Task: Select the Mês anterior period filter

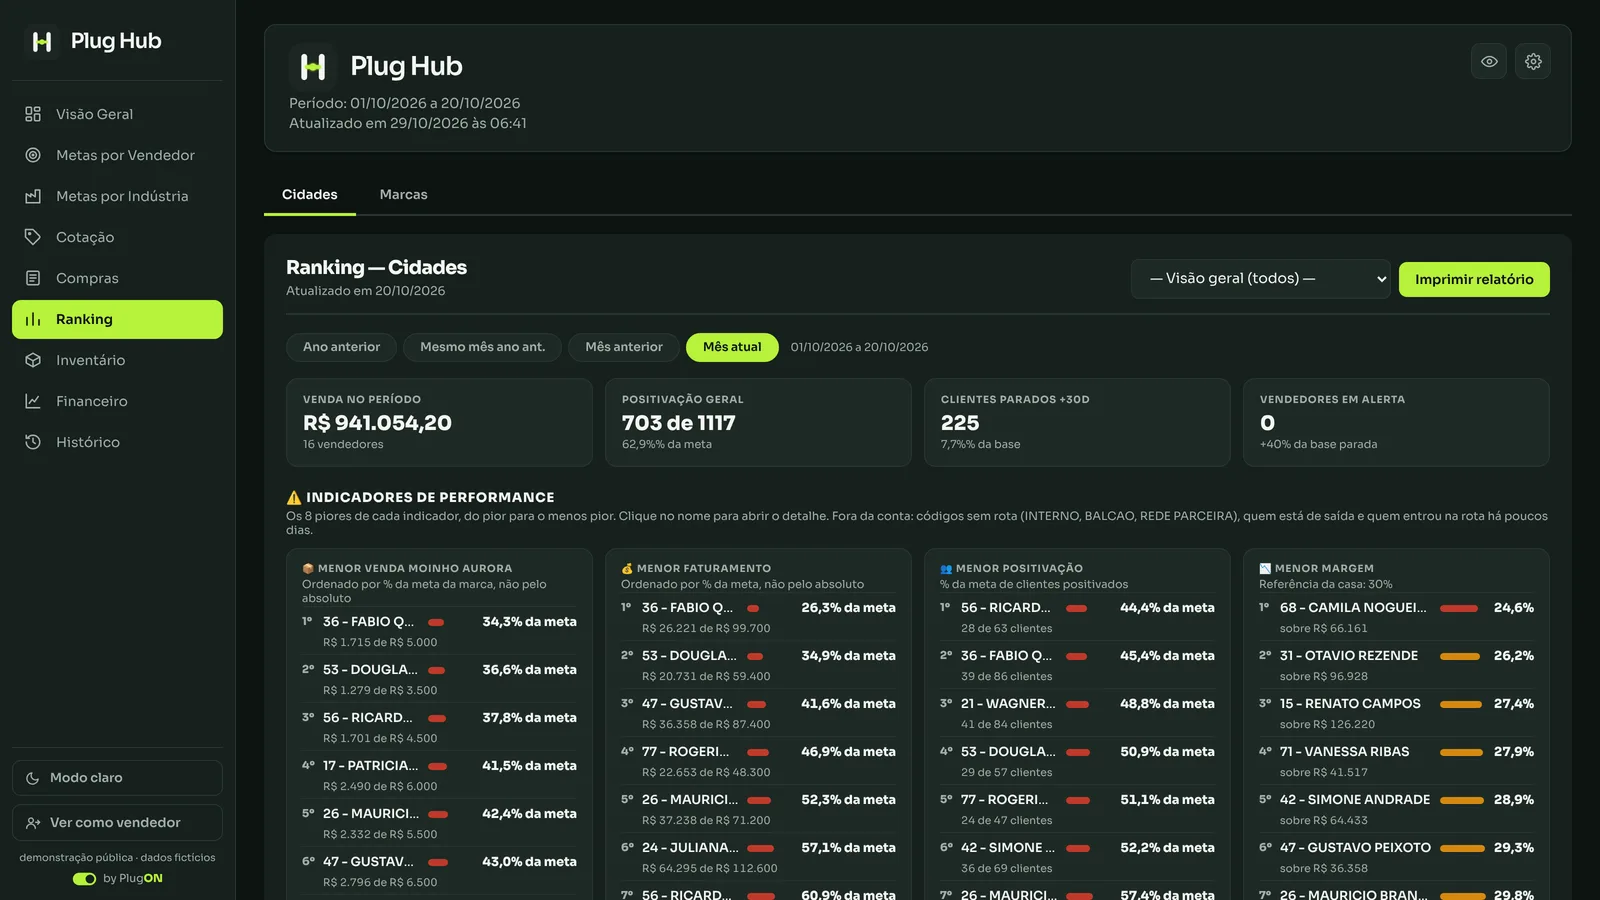Action: pyautogui.click(x=624, y=347)
